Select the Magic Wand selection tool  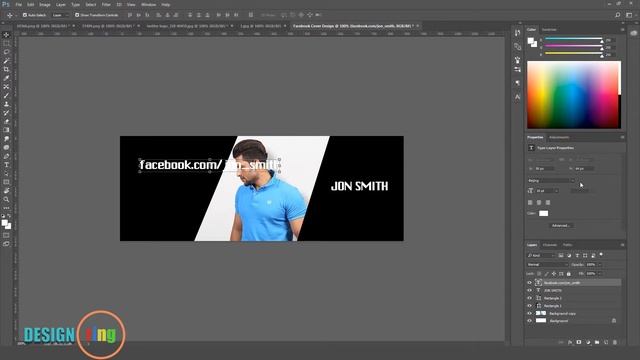pyautogui.click(x=6, y=60)
